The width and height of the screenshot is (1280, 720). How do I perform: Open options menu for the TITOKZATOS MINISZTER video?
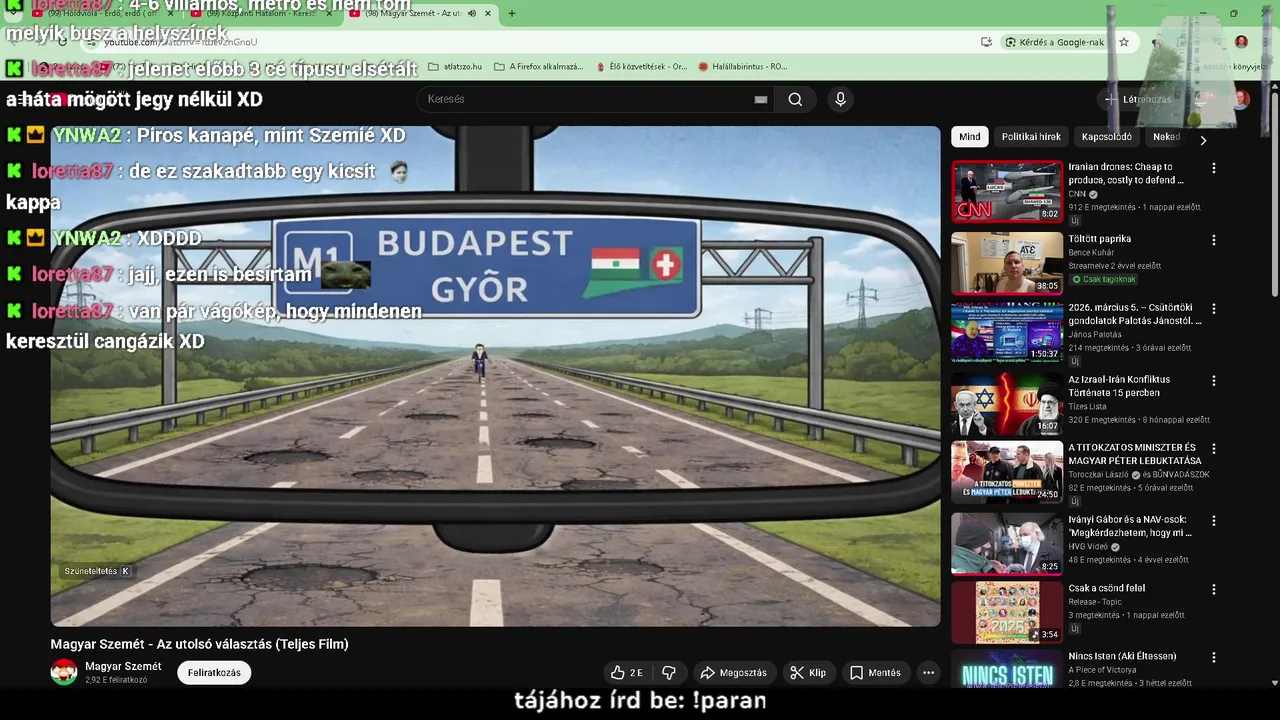(x=1214, y=449)
